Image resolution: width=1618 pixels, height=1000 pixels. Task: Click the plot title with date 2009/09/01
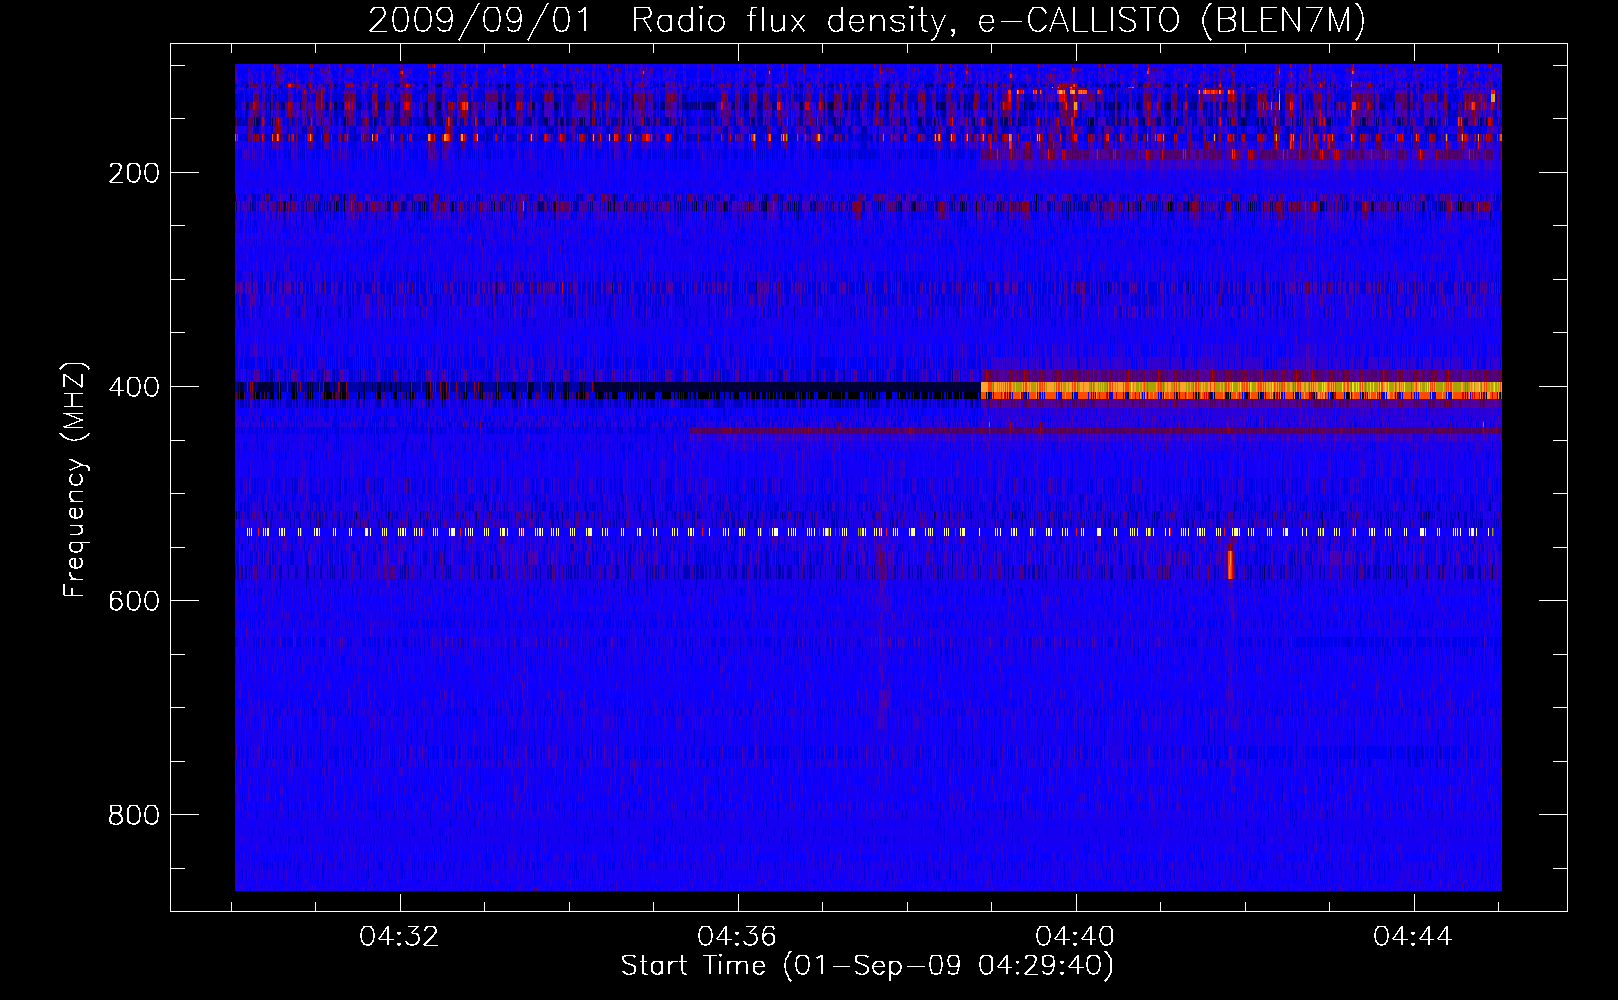click(x=867, y=20)
